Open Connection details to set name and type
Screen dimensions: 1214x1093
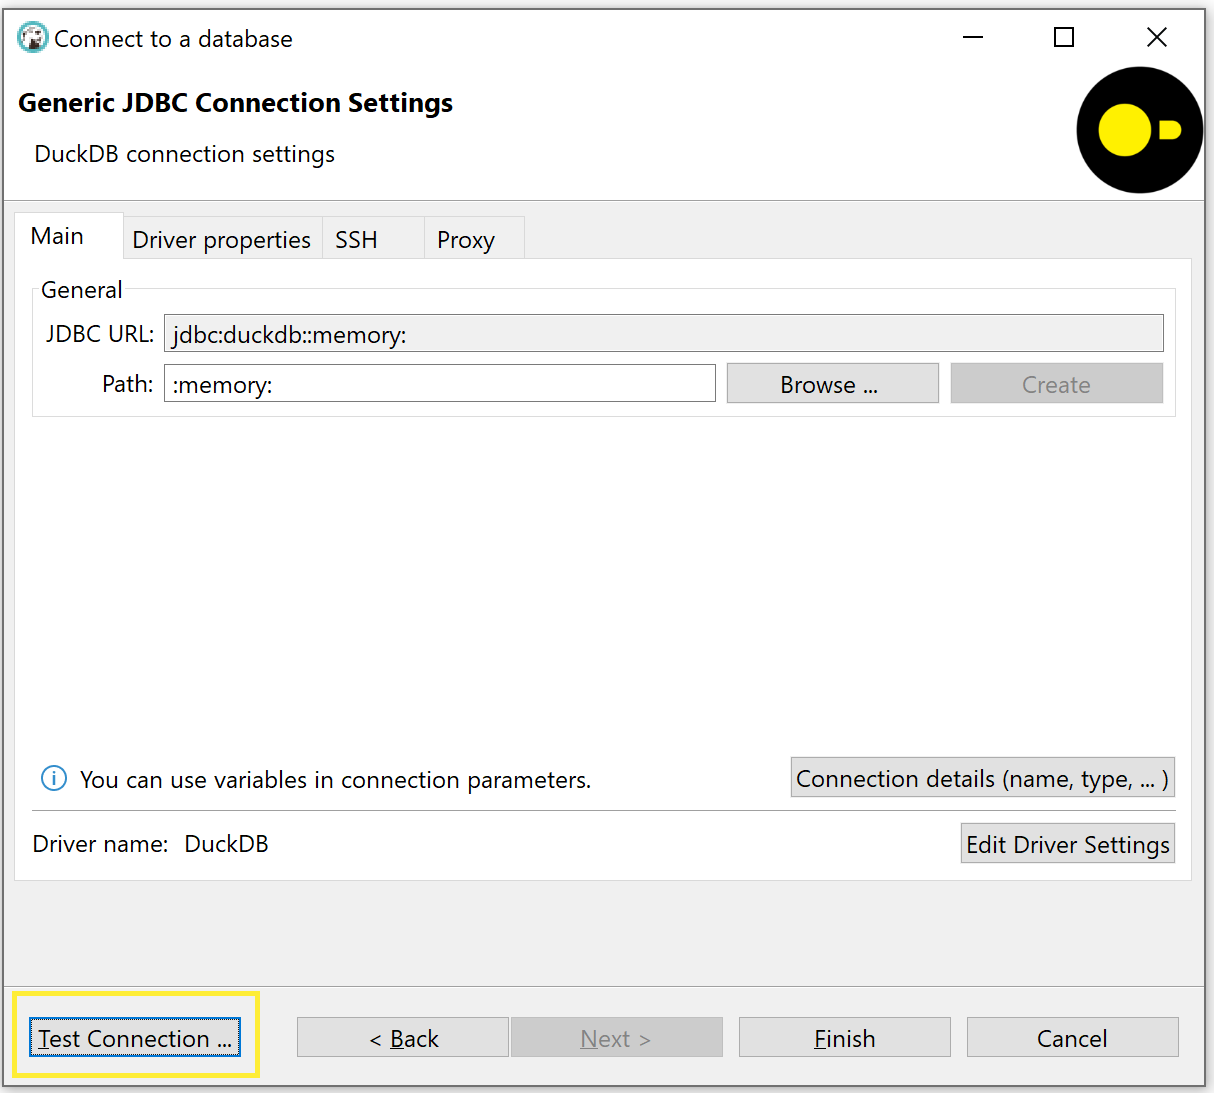pos(981,777)
